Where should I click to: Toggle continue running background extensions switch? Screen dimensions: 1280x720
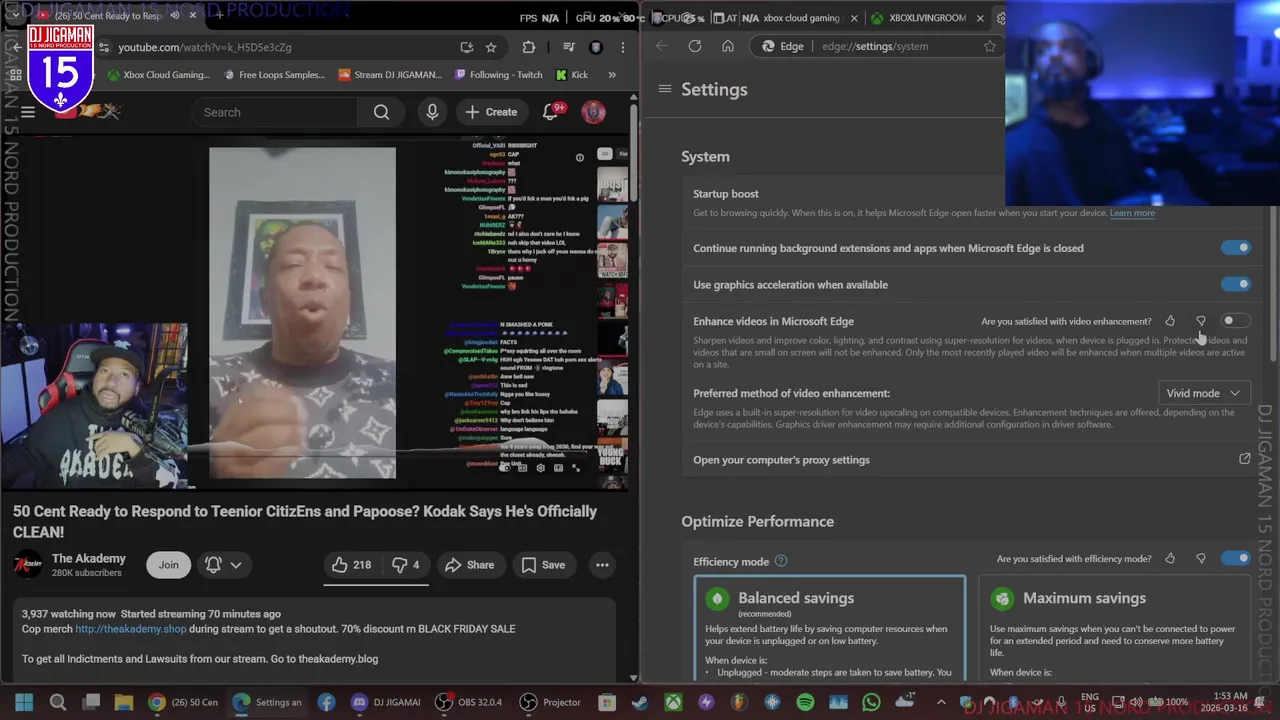[1236, 248]
